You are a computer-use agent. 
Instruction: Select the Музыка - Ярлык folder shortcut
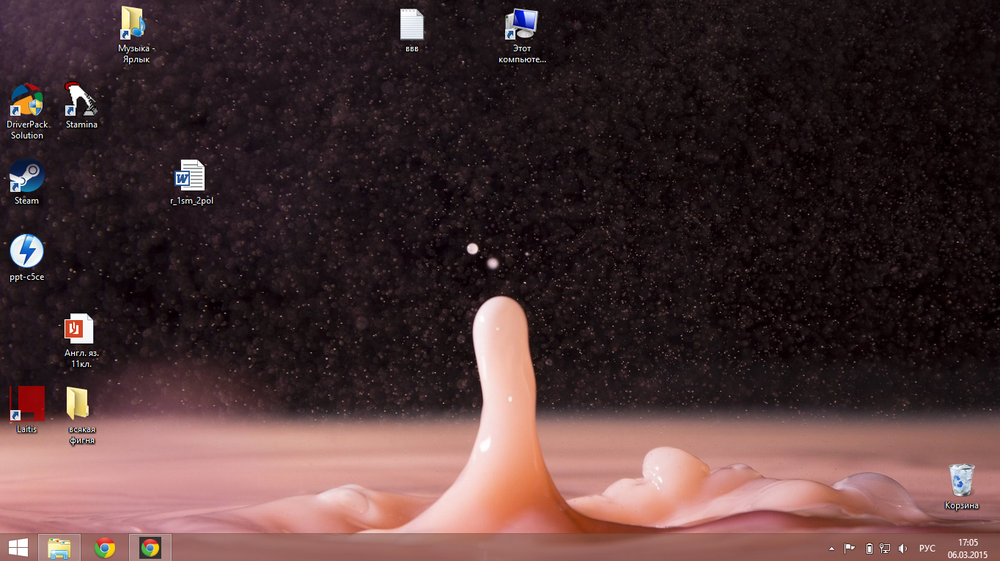134,23
